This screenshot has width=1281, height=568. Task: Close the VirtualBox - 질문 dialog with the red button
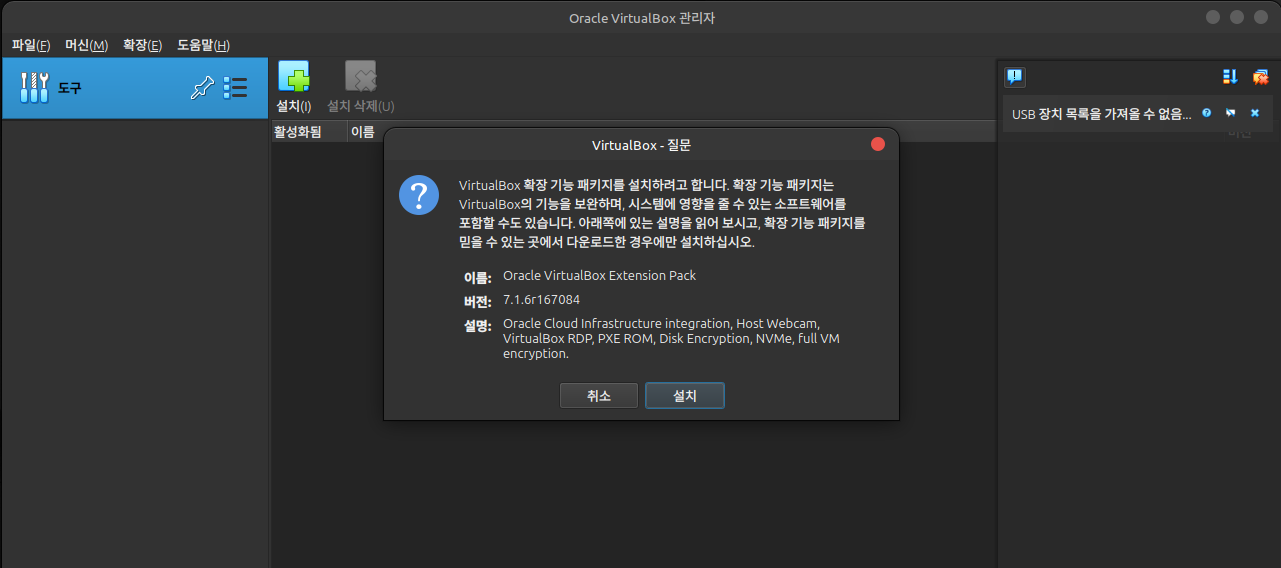coord(878,144)
